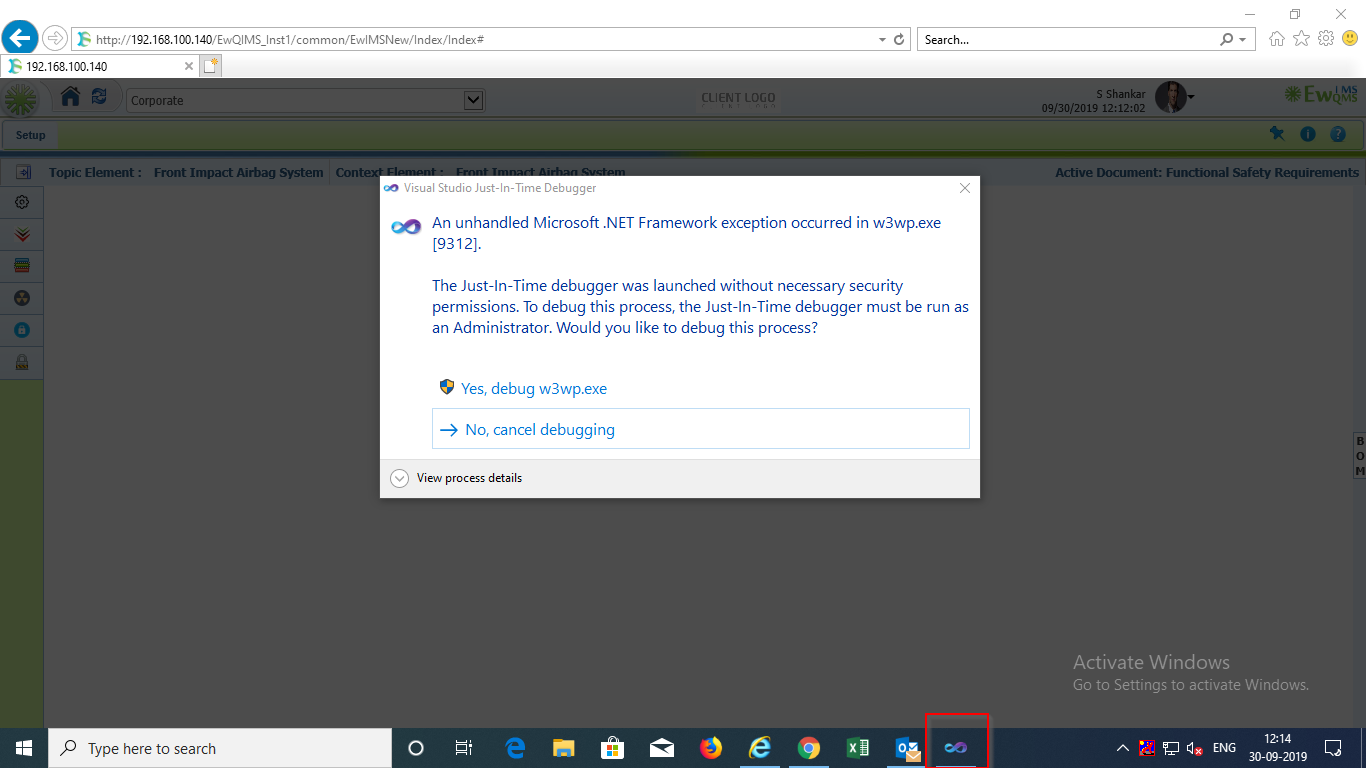Click the blue help question icon

click(1338, 134)
